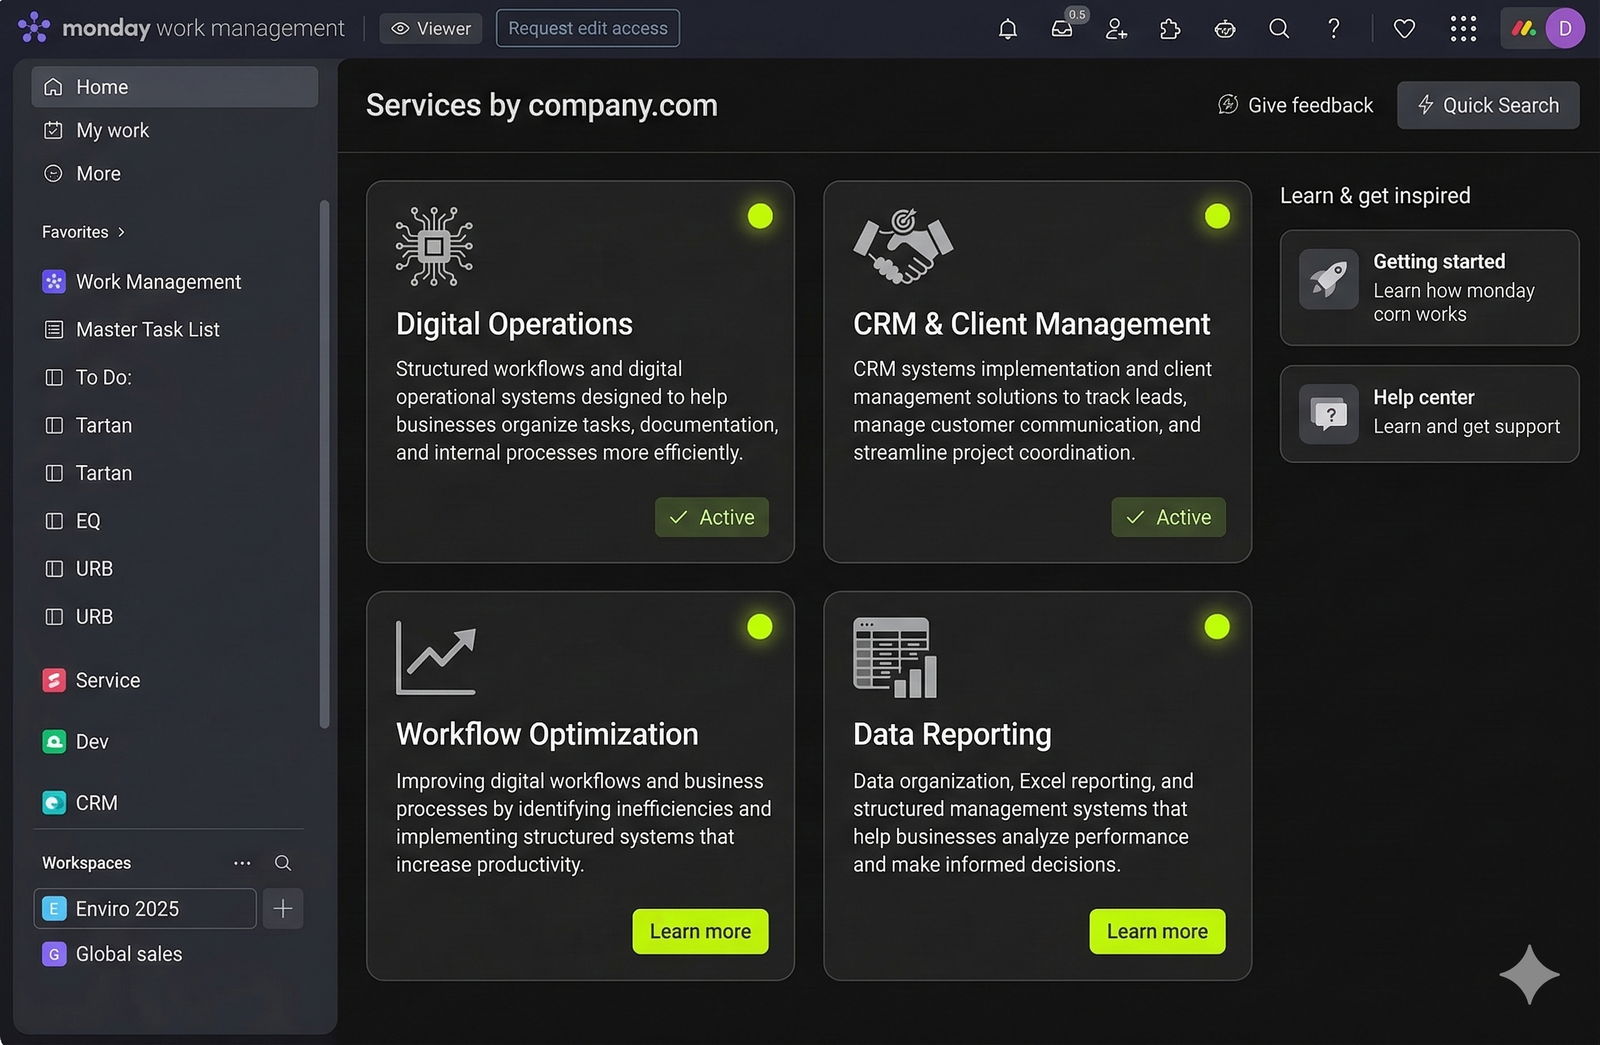The width and height of the screenshot is (1600, 1045).
Task: Click Request edit access
Action: tap(587, 28)
